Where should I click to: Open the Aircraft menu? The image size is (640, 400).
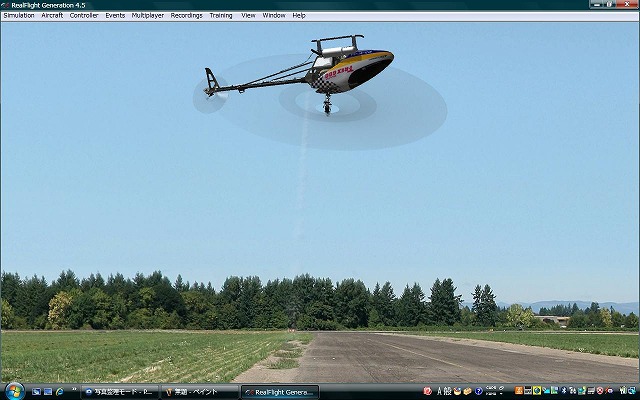tap(52, 16)
